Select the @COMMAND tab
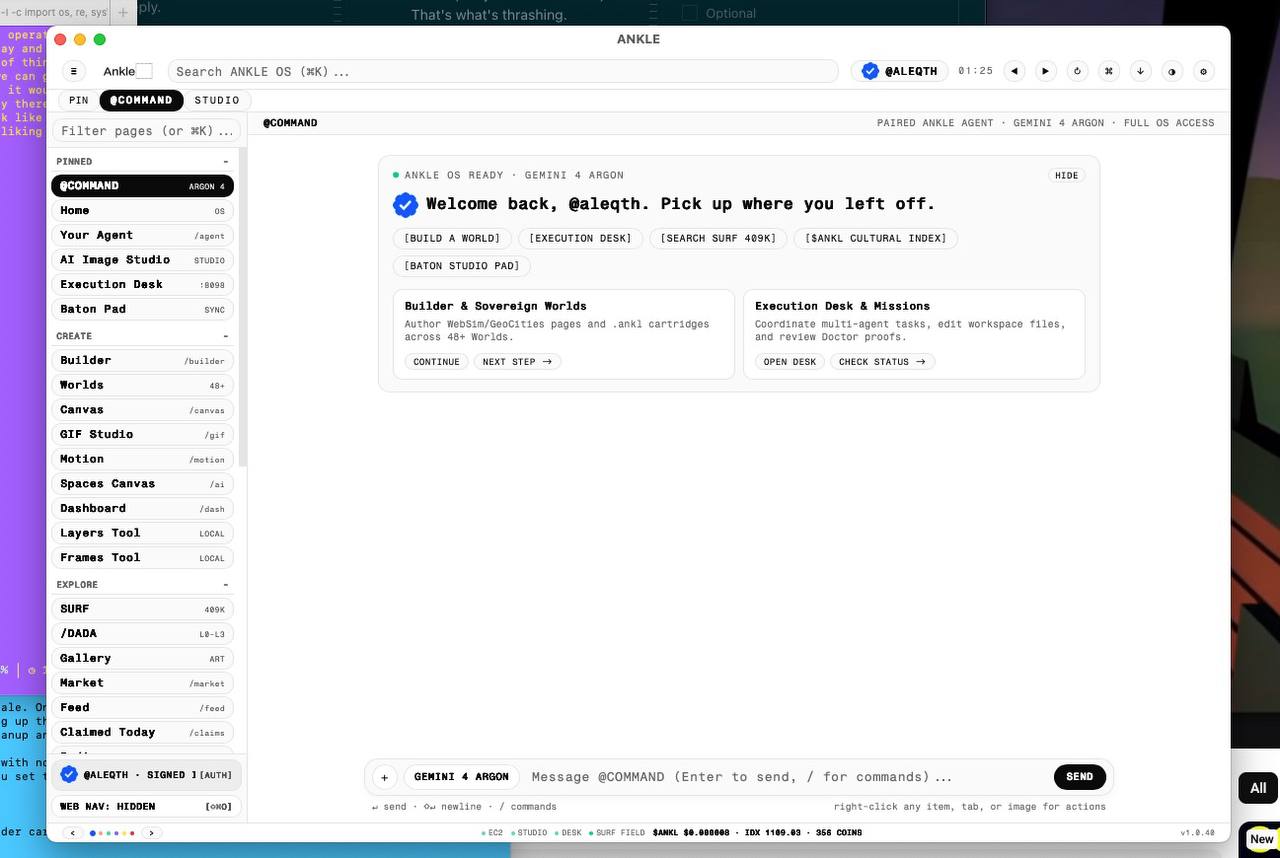Viewport: 1280px width, 858px height. pyautogui.click(x=141, y=100)
